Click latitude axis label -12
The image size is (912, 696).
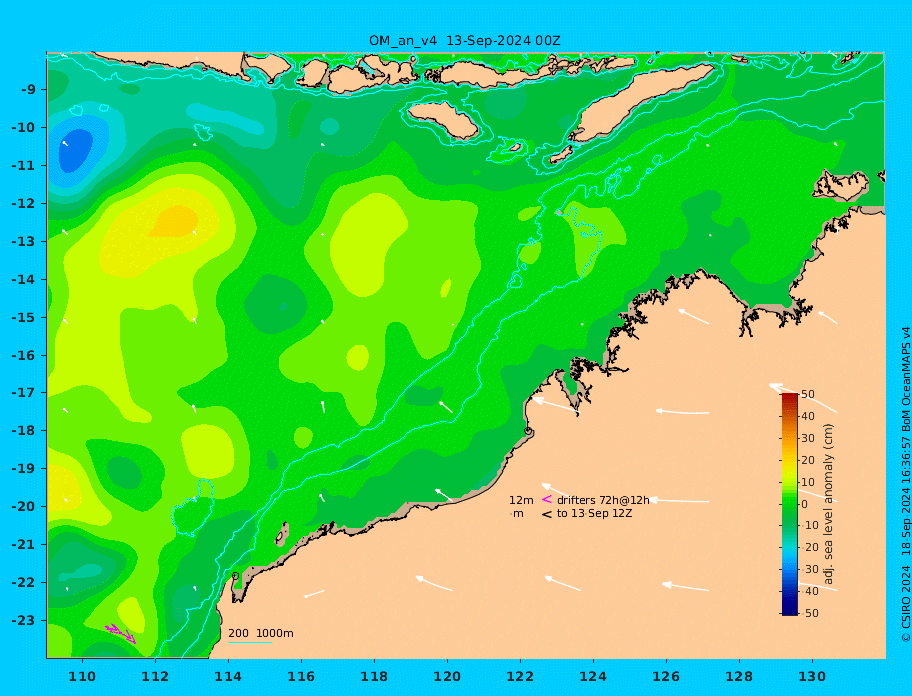pyautogui.click(x=23, y=204)
